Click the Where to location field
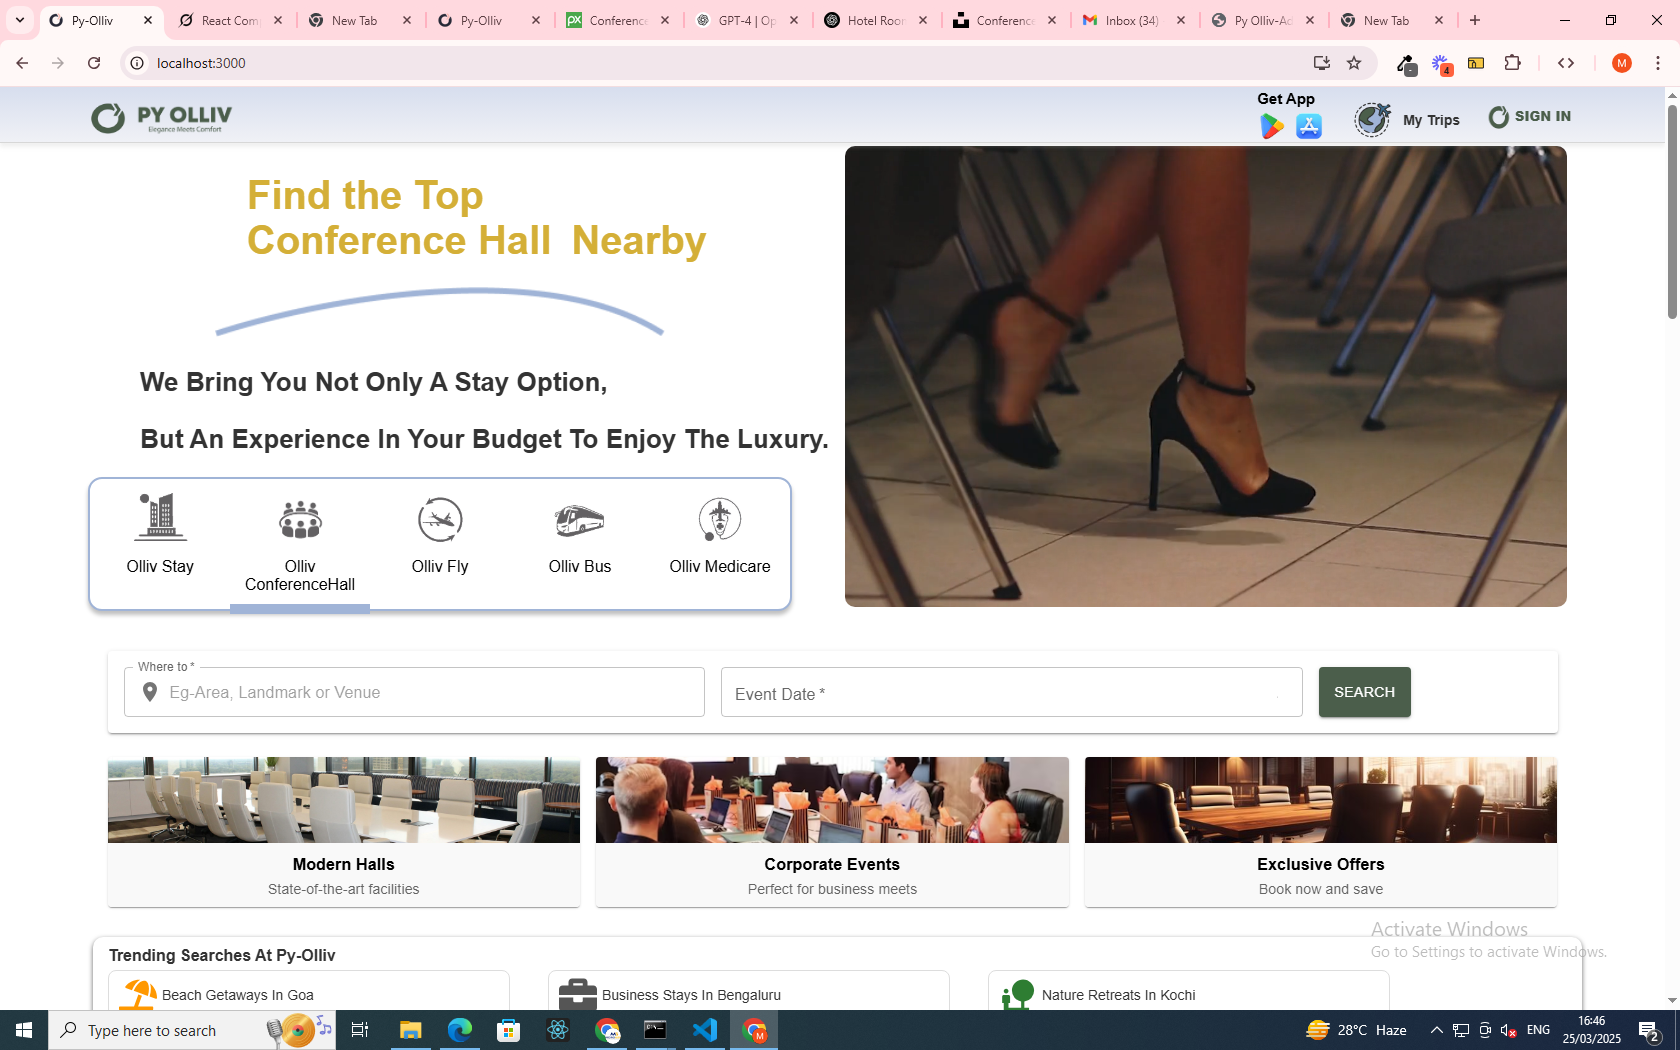 pos(430,692)
